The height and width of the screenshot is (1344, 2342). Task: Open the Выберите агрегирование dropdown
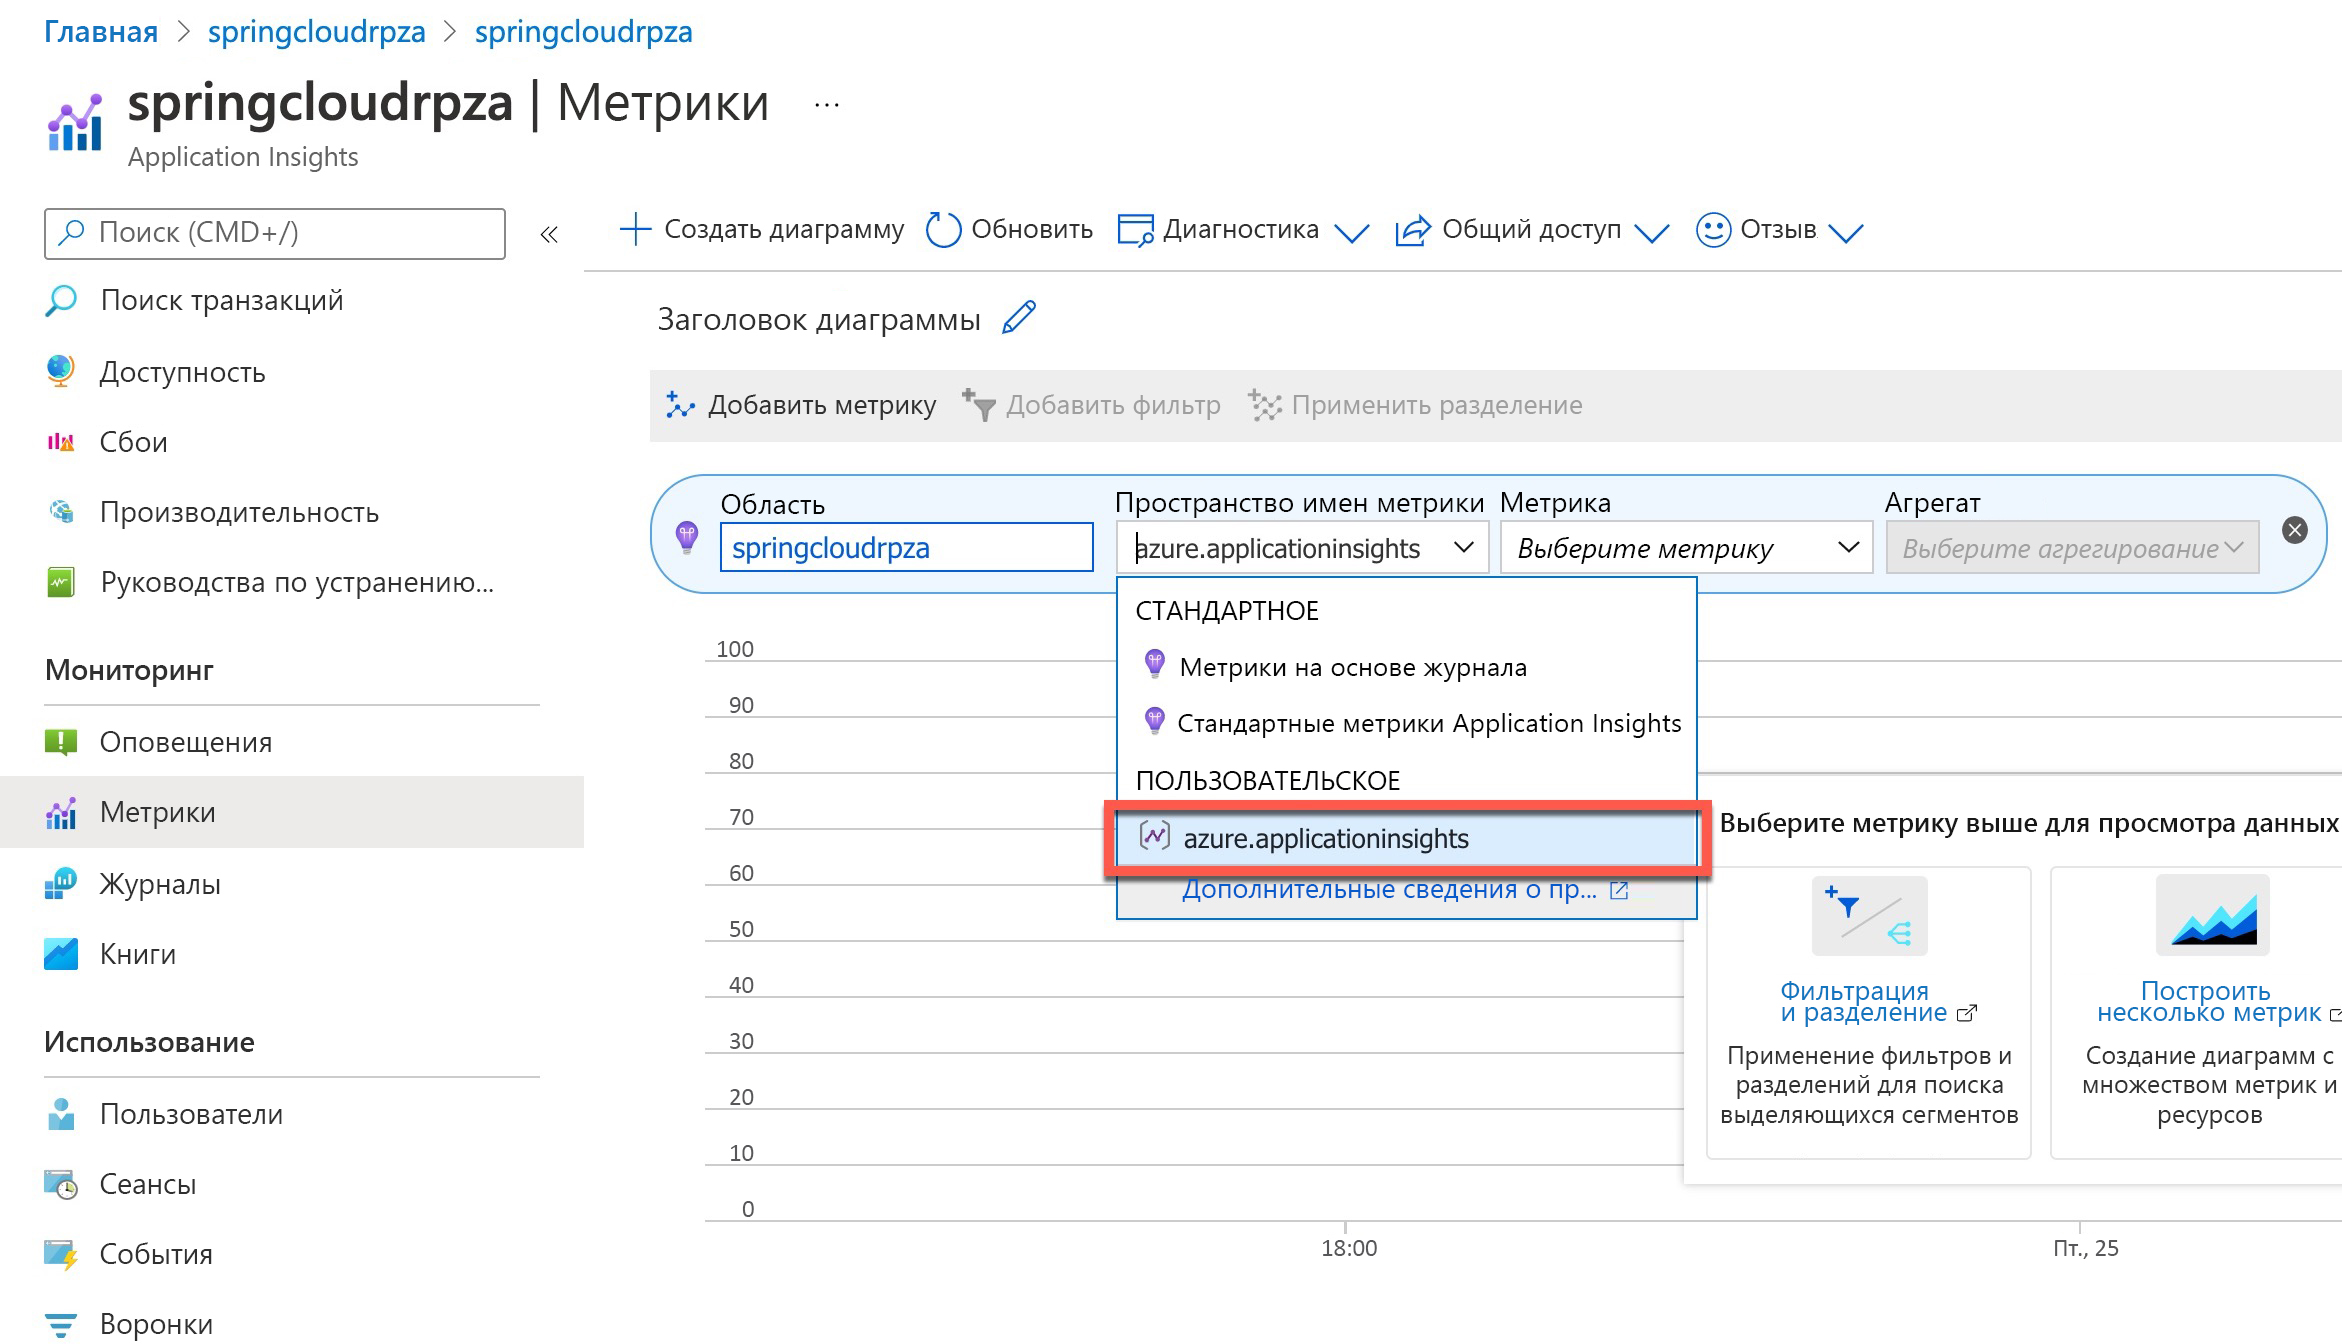coord(2072,547)
